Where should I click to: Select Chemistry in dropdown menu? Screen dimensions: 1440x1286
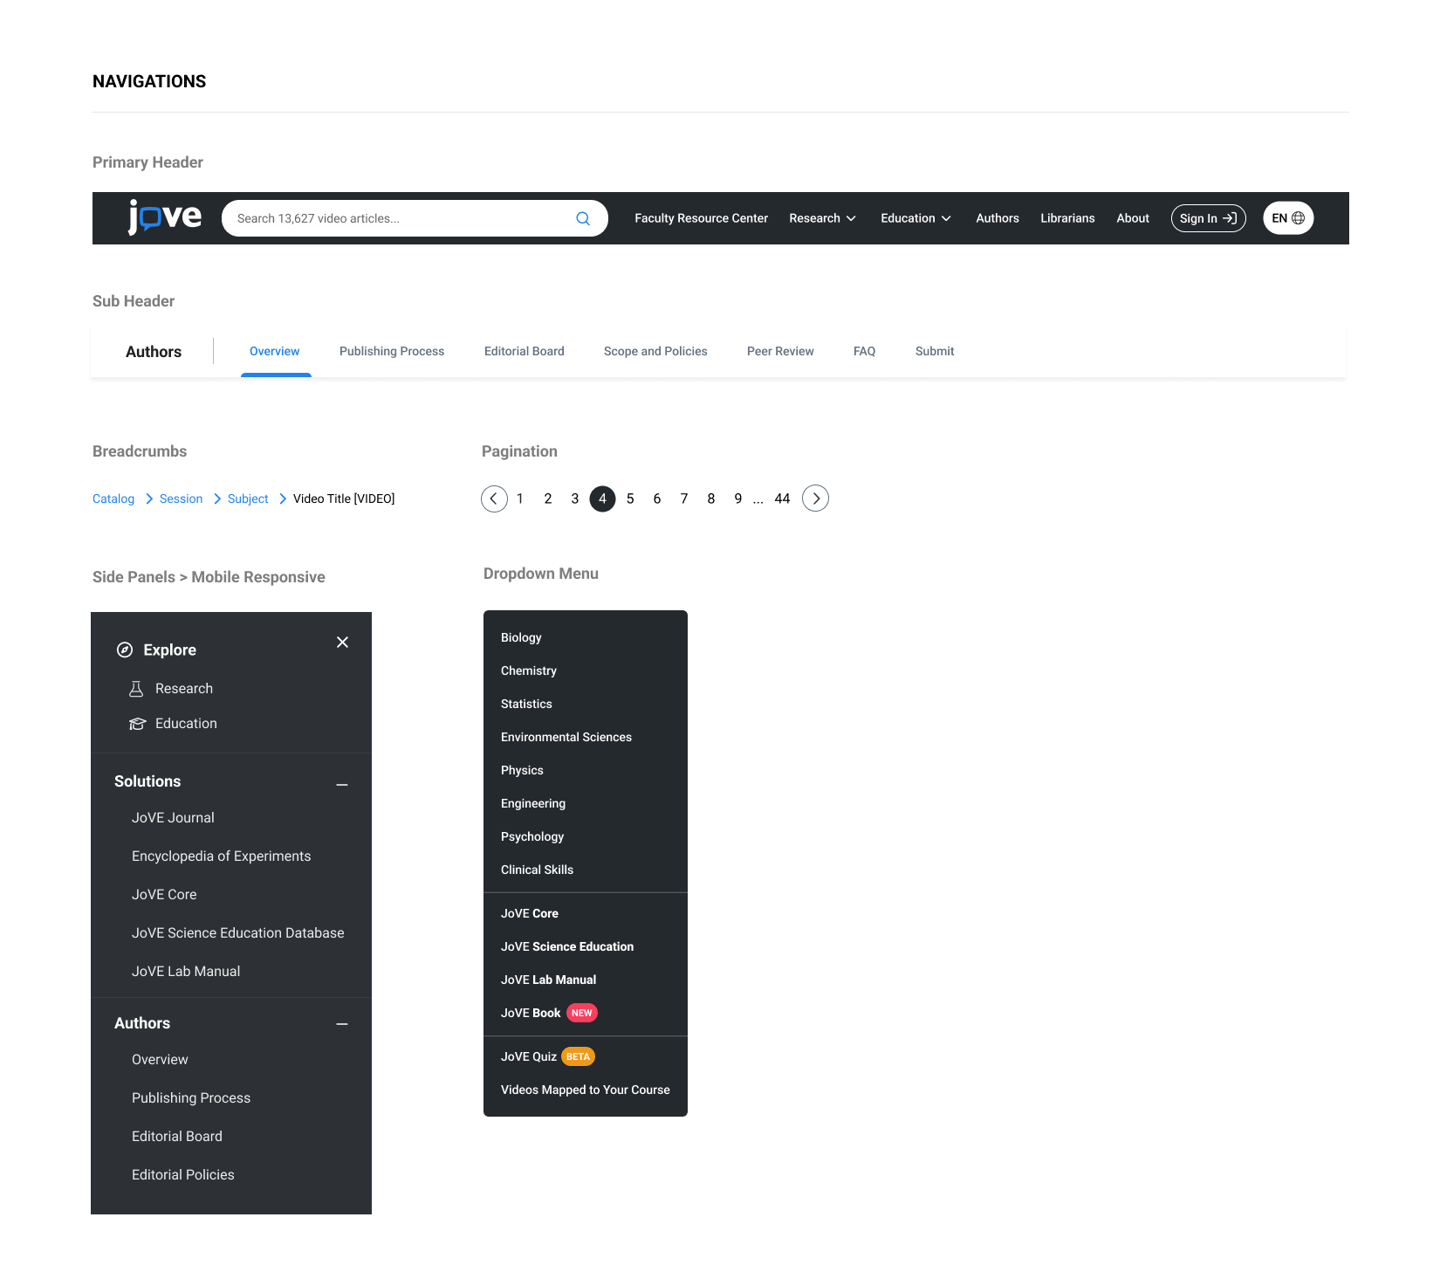(529, 671)
